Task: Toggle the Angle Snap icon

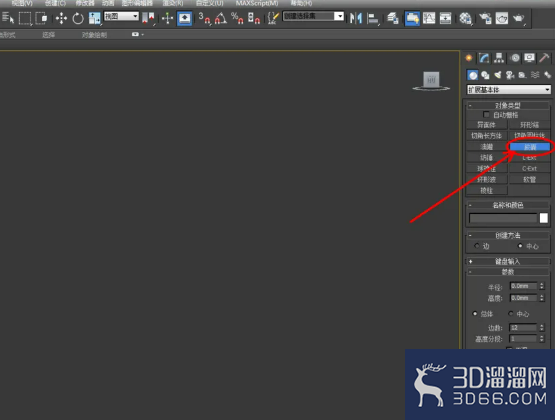Action: click(x=221, y=18)
